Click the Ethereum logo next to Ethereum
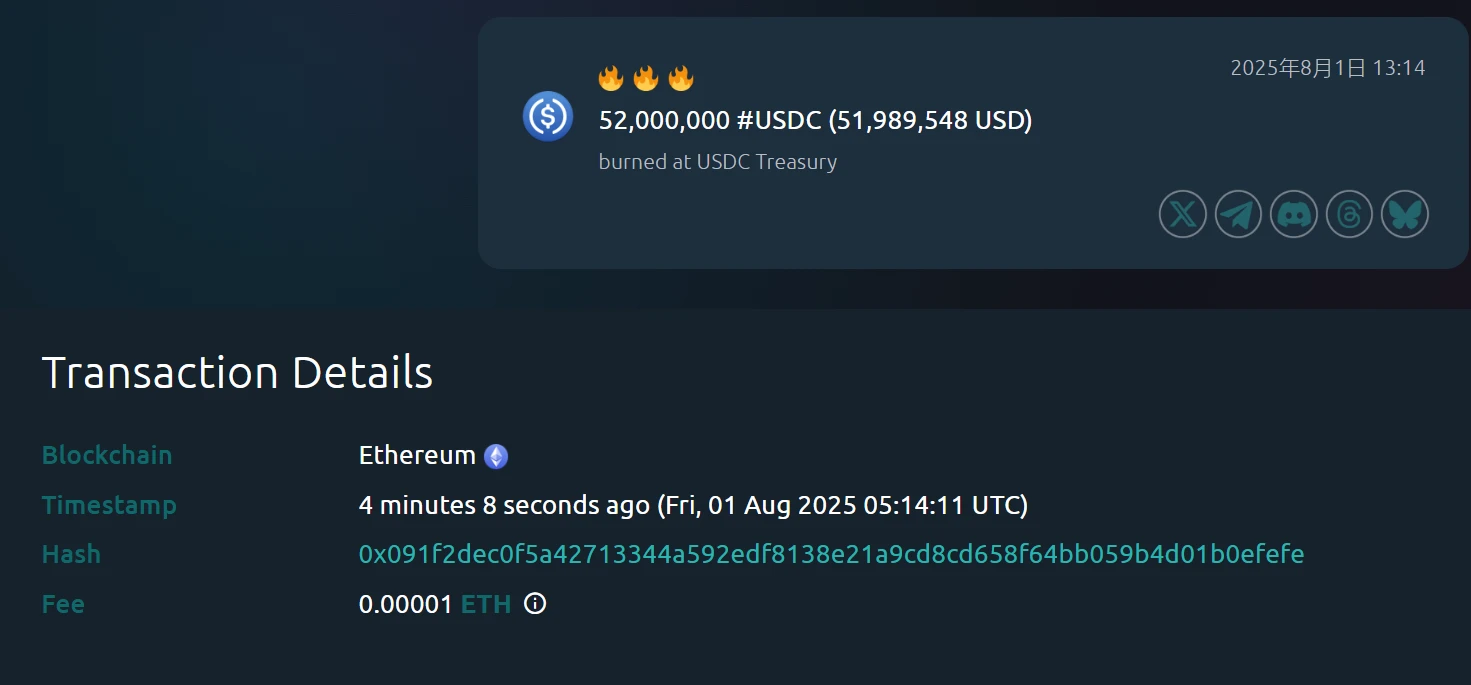Image resolution: width=1471 pixels, height=685 pixels. point(497,455)
